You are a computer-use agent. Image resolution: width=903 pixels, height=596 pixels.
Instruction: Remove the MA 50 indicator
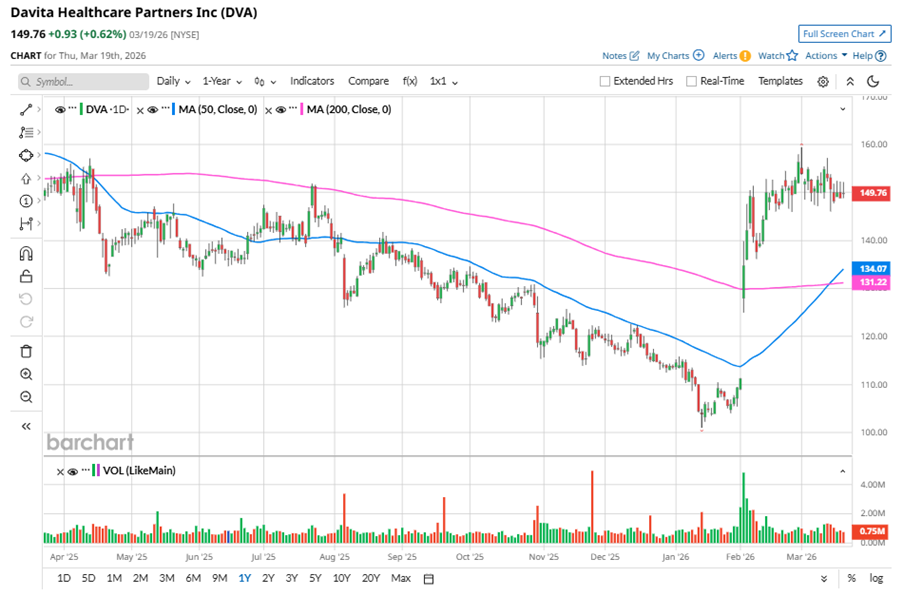point(140,110)
